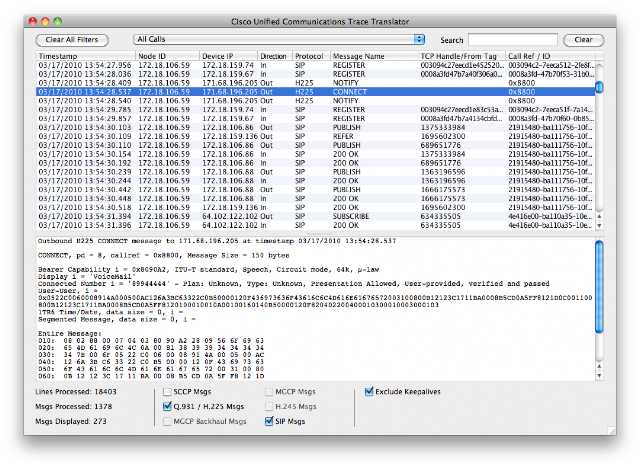Select the PUBLISH row at 13:54:30.110
Image resolution: width=640 pixels, height=468 pixels.
click(316, 145)
